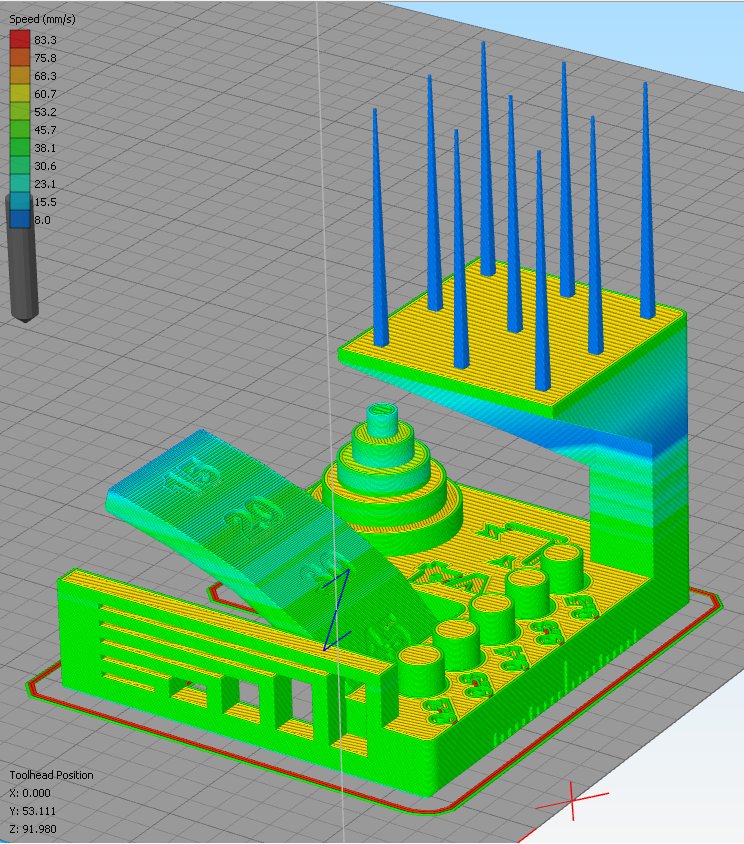Click the 60.7 yellow speed legend swatch
The width and height of the screenshot is (744, 844).
(20, 94)
